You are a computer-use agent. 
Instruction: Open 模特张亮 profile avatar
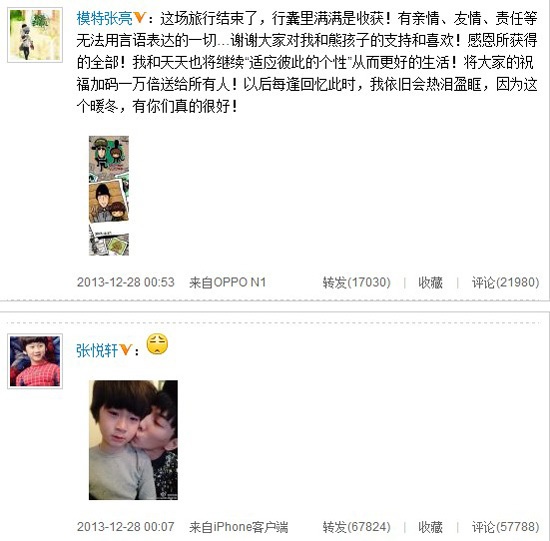(x=35, y=35)
